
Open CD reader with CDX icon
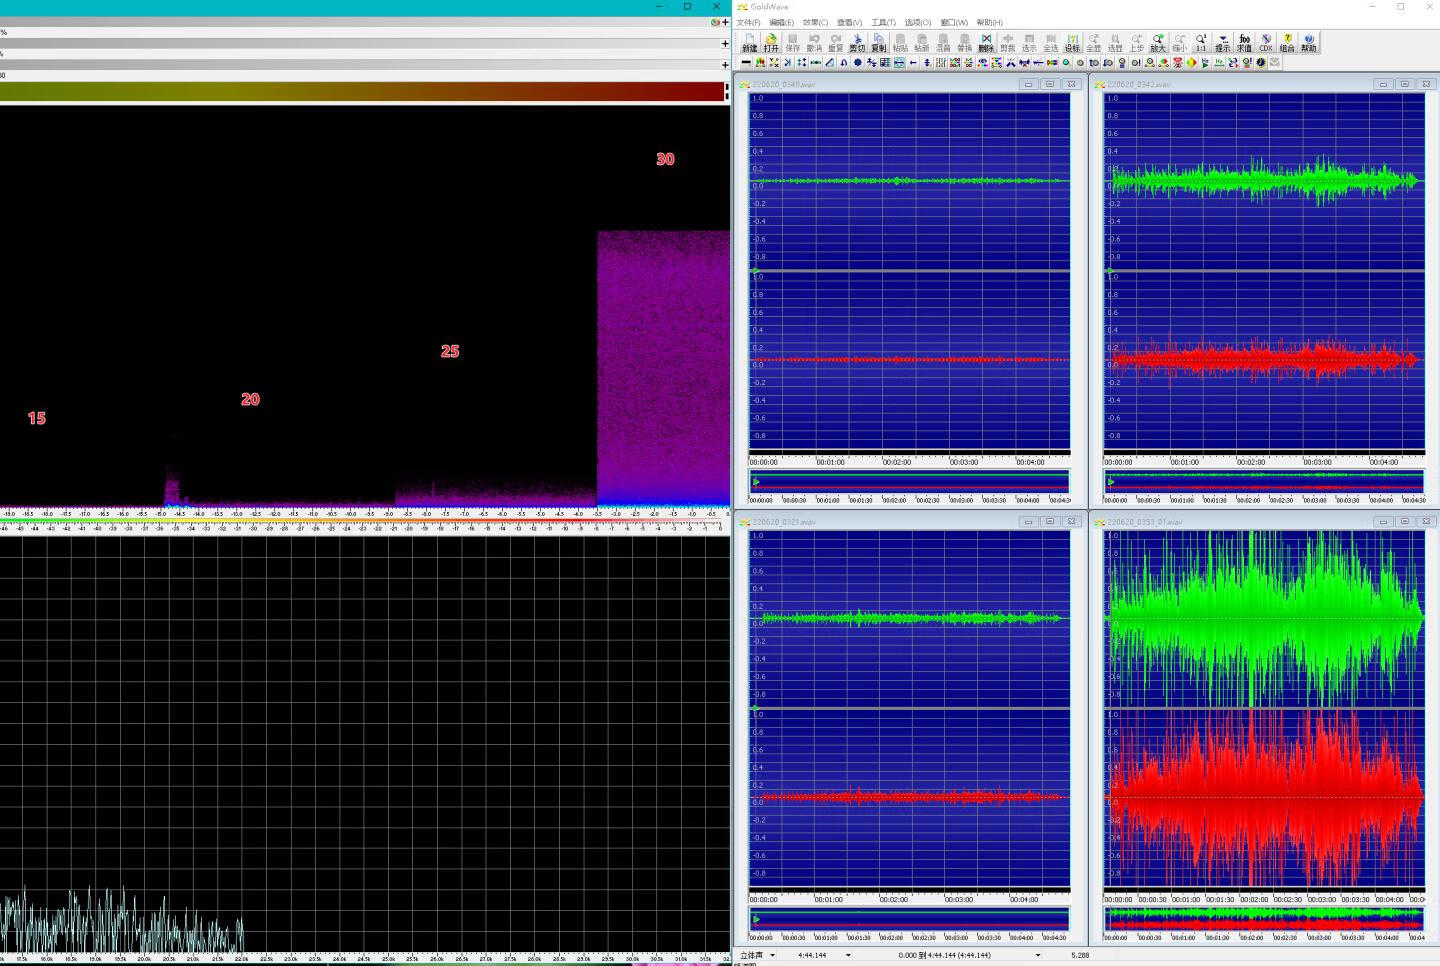pos(1266,43)
